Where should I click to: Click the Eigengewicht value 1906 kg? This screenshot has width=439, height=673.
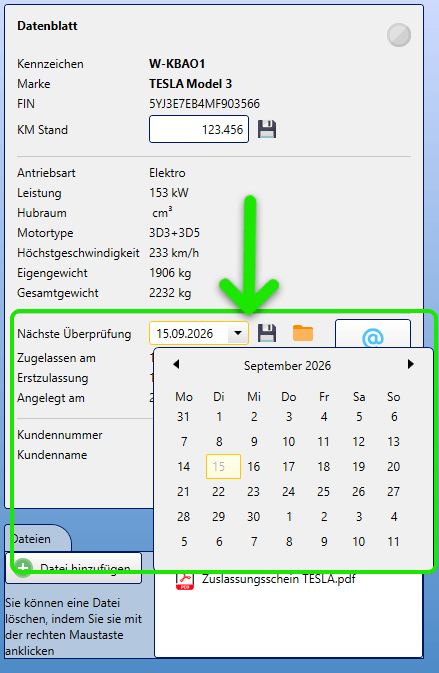click(x=170, y=273)
